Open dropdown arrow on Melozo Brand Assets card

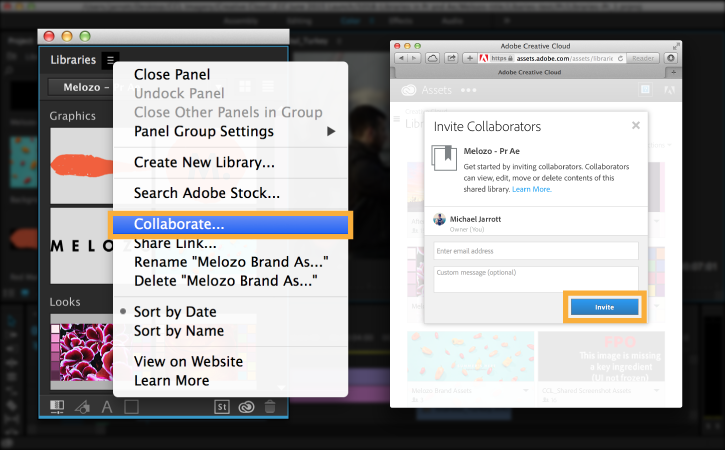point(526,390)
